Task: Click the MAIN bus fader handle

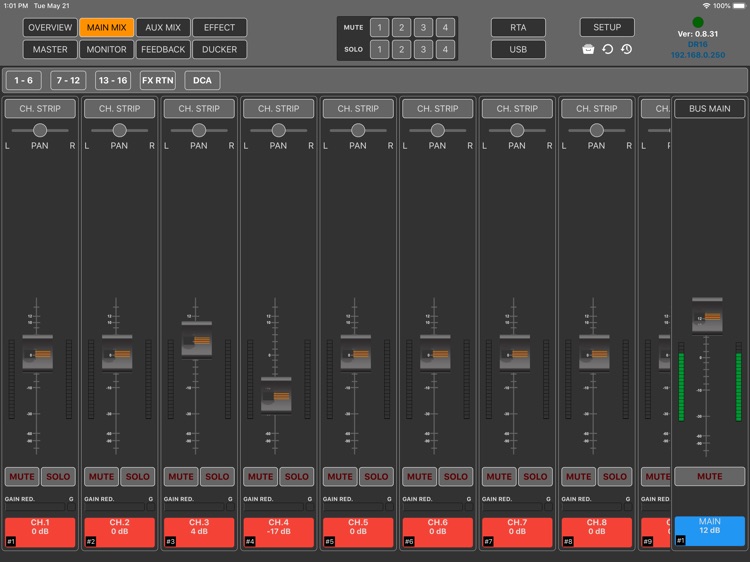Action: click(707, 316)
